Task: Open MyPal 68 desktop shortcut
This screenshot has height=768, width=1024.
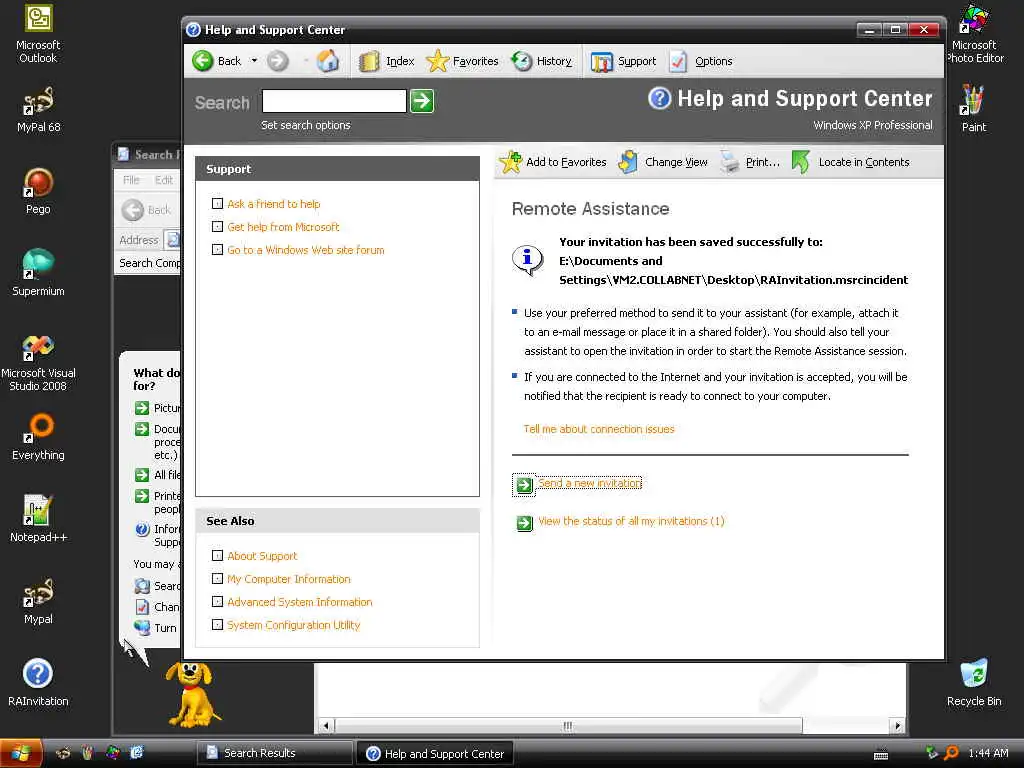Action: (x=38, y=110)
